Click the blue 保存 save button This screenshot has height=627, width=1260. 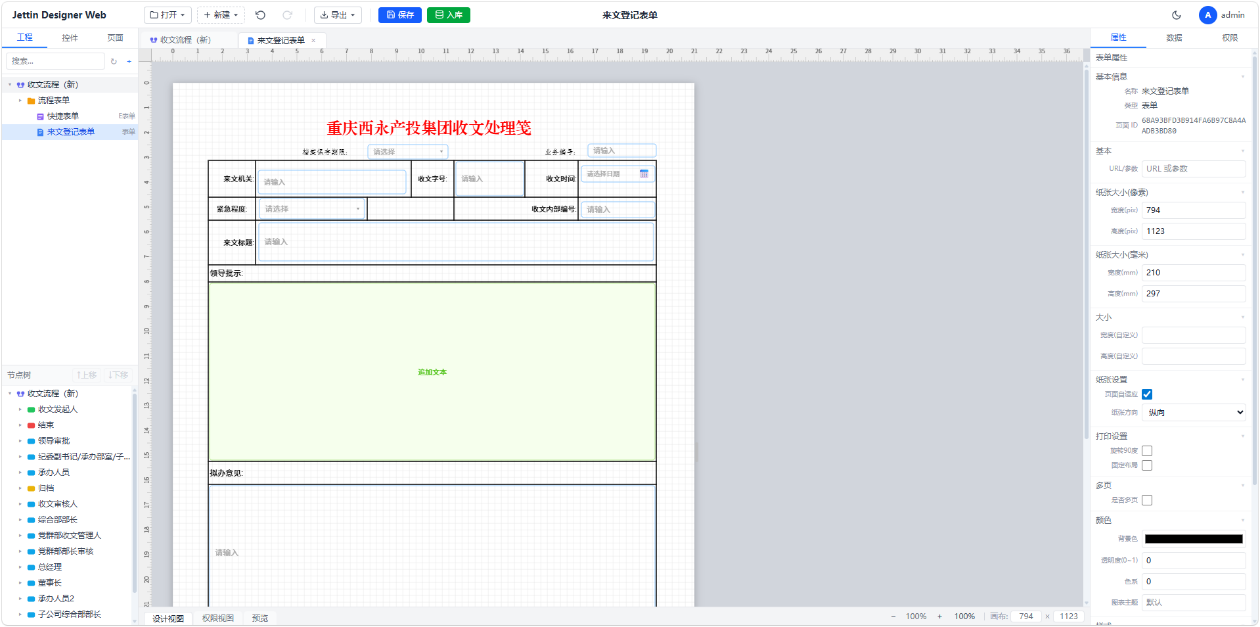click(400, 15)
